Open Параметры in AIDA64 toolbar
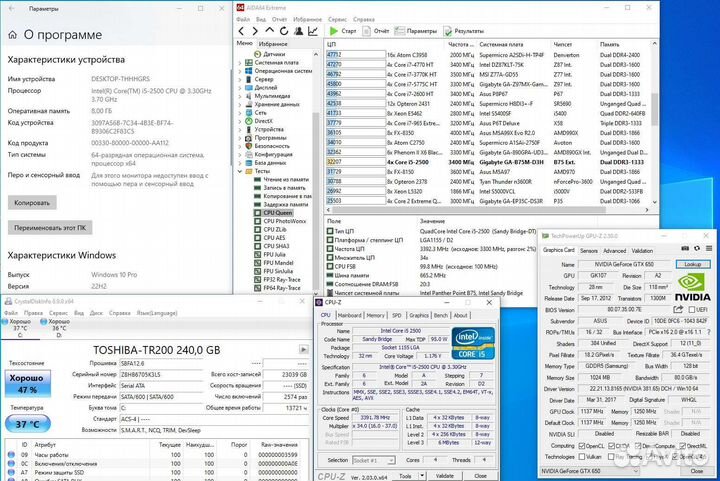The image size is (720, 481). (416, 31)
